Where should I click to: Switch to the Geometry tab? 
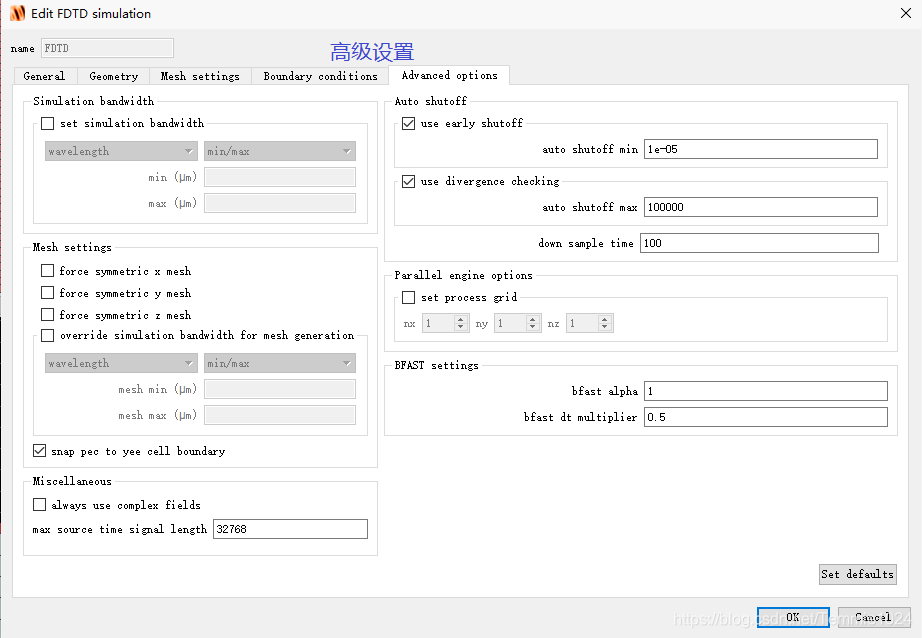113,76
